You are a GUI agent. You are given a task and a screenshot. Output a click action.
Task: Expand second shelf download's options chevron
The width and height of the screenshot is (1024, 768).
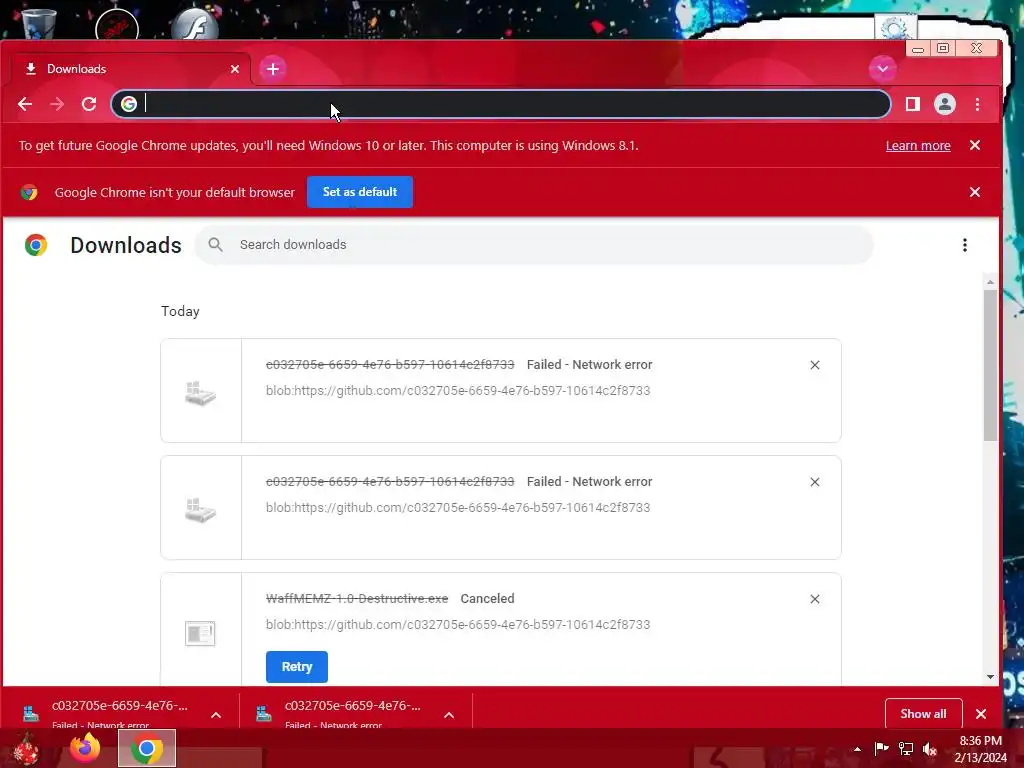click(449, 715)
